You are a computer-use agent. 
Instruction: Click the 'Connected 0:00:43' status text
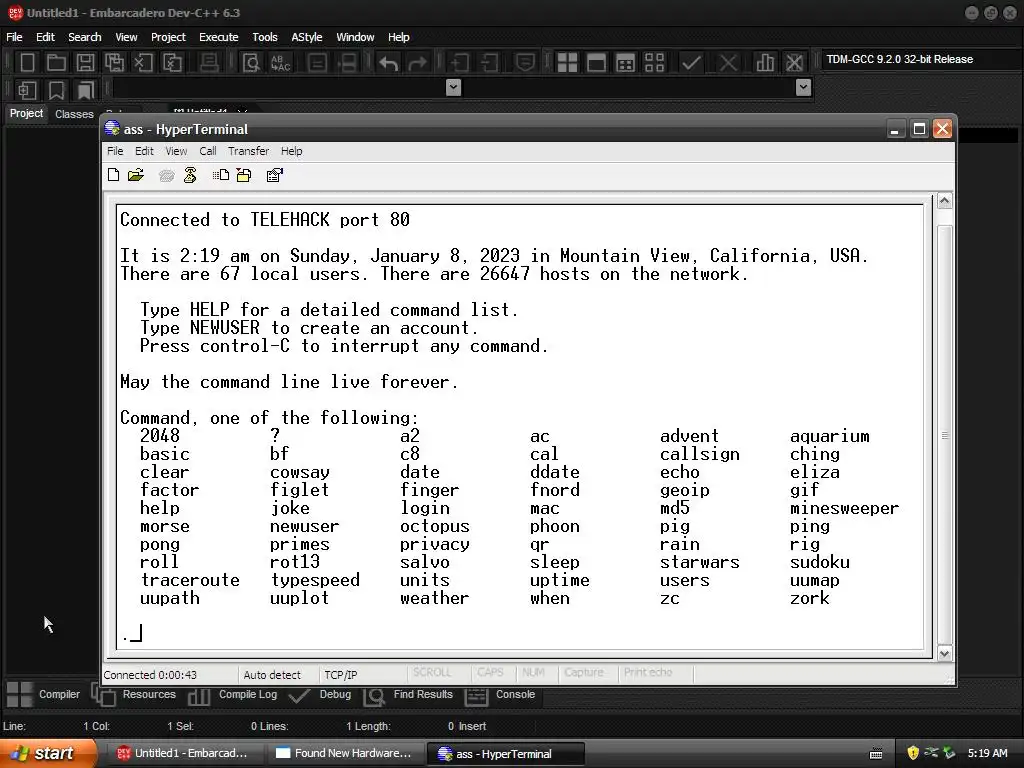[x=150, y=675]
